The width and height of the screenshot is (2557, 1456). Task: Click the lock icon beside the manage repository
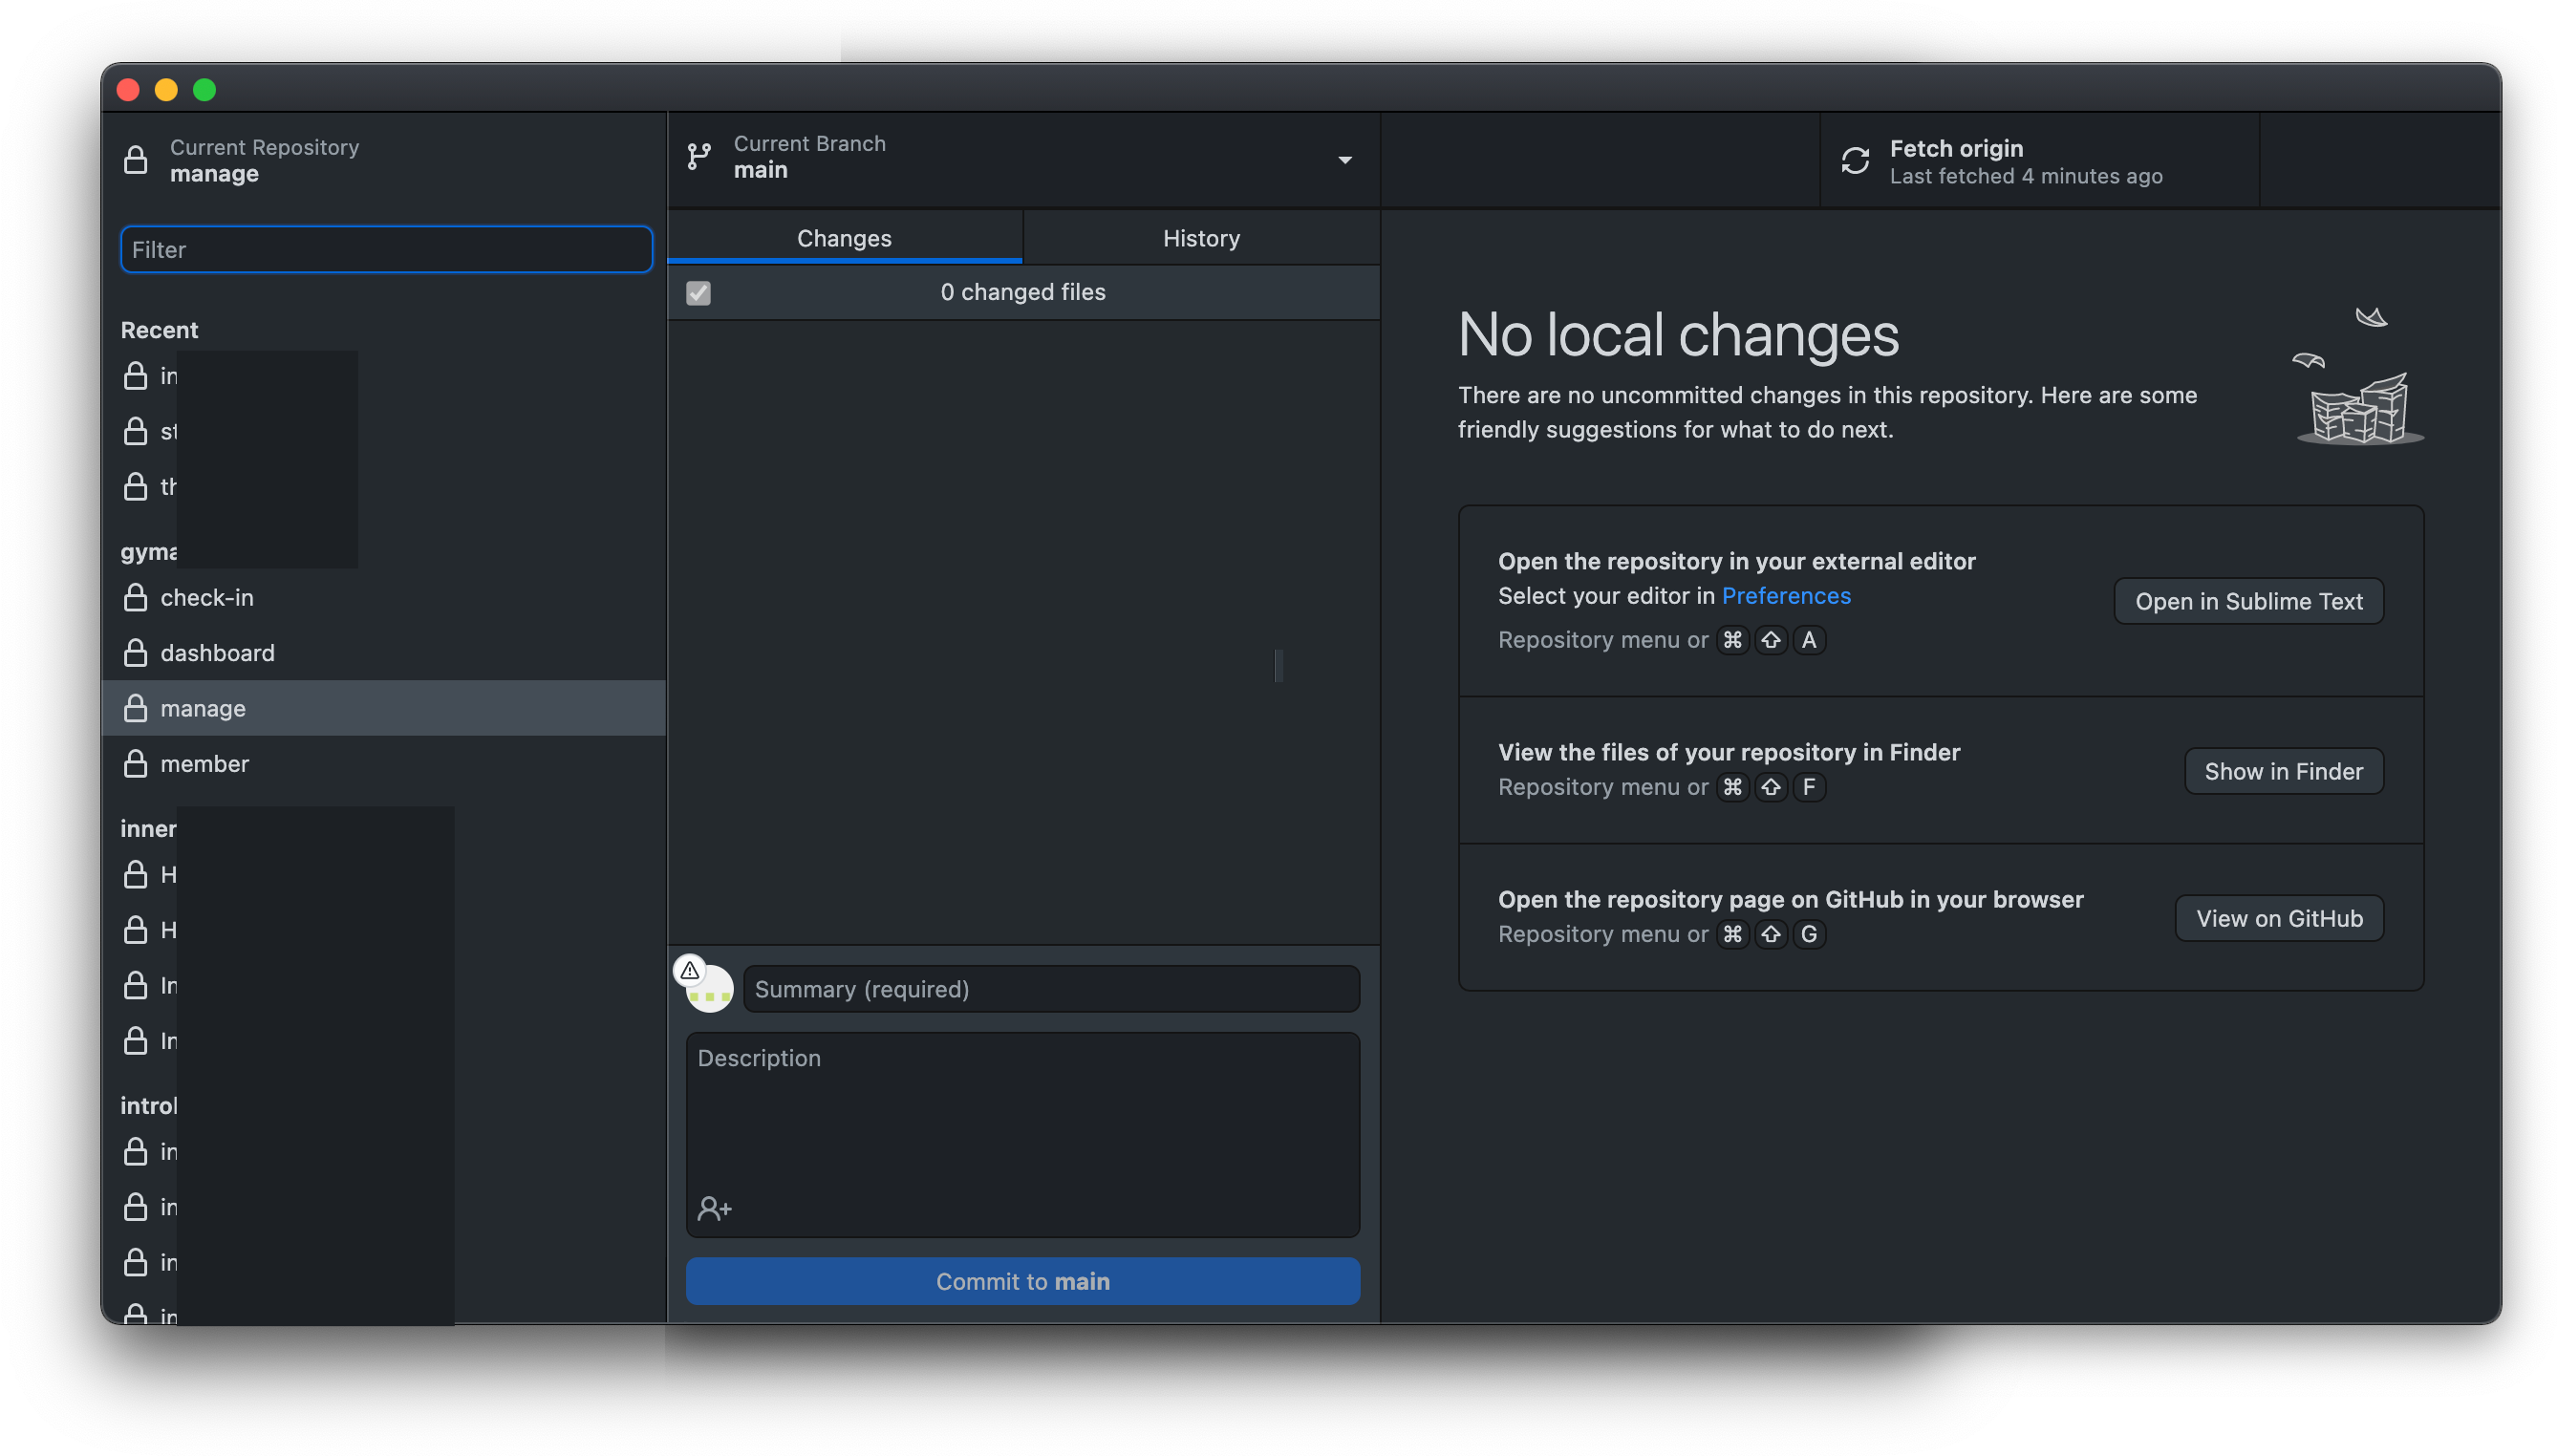tap(137, 708)
